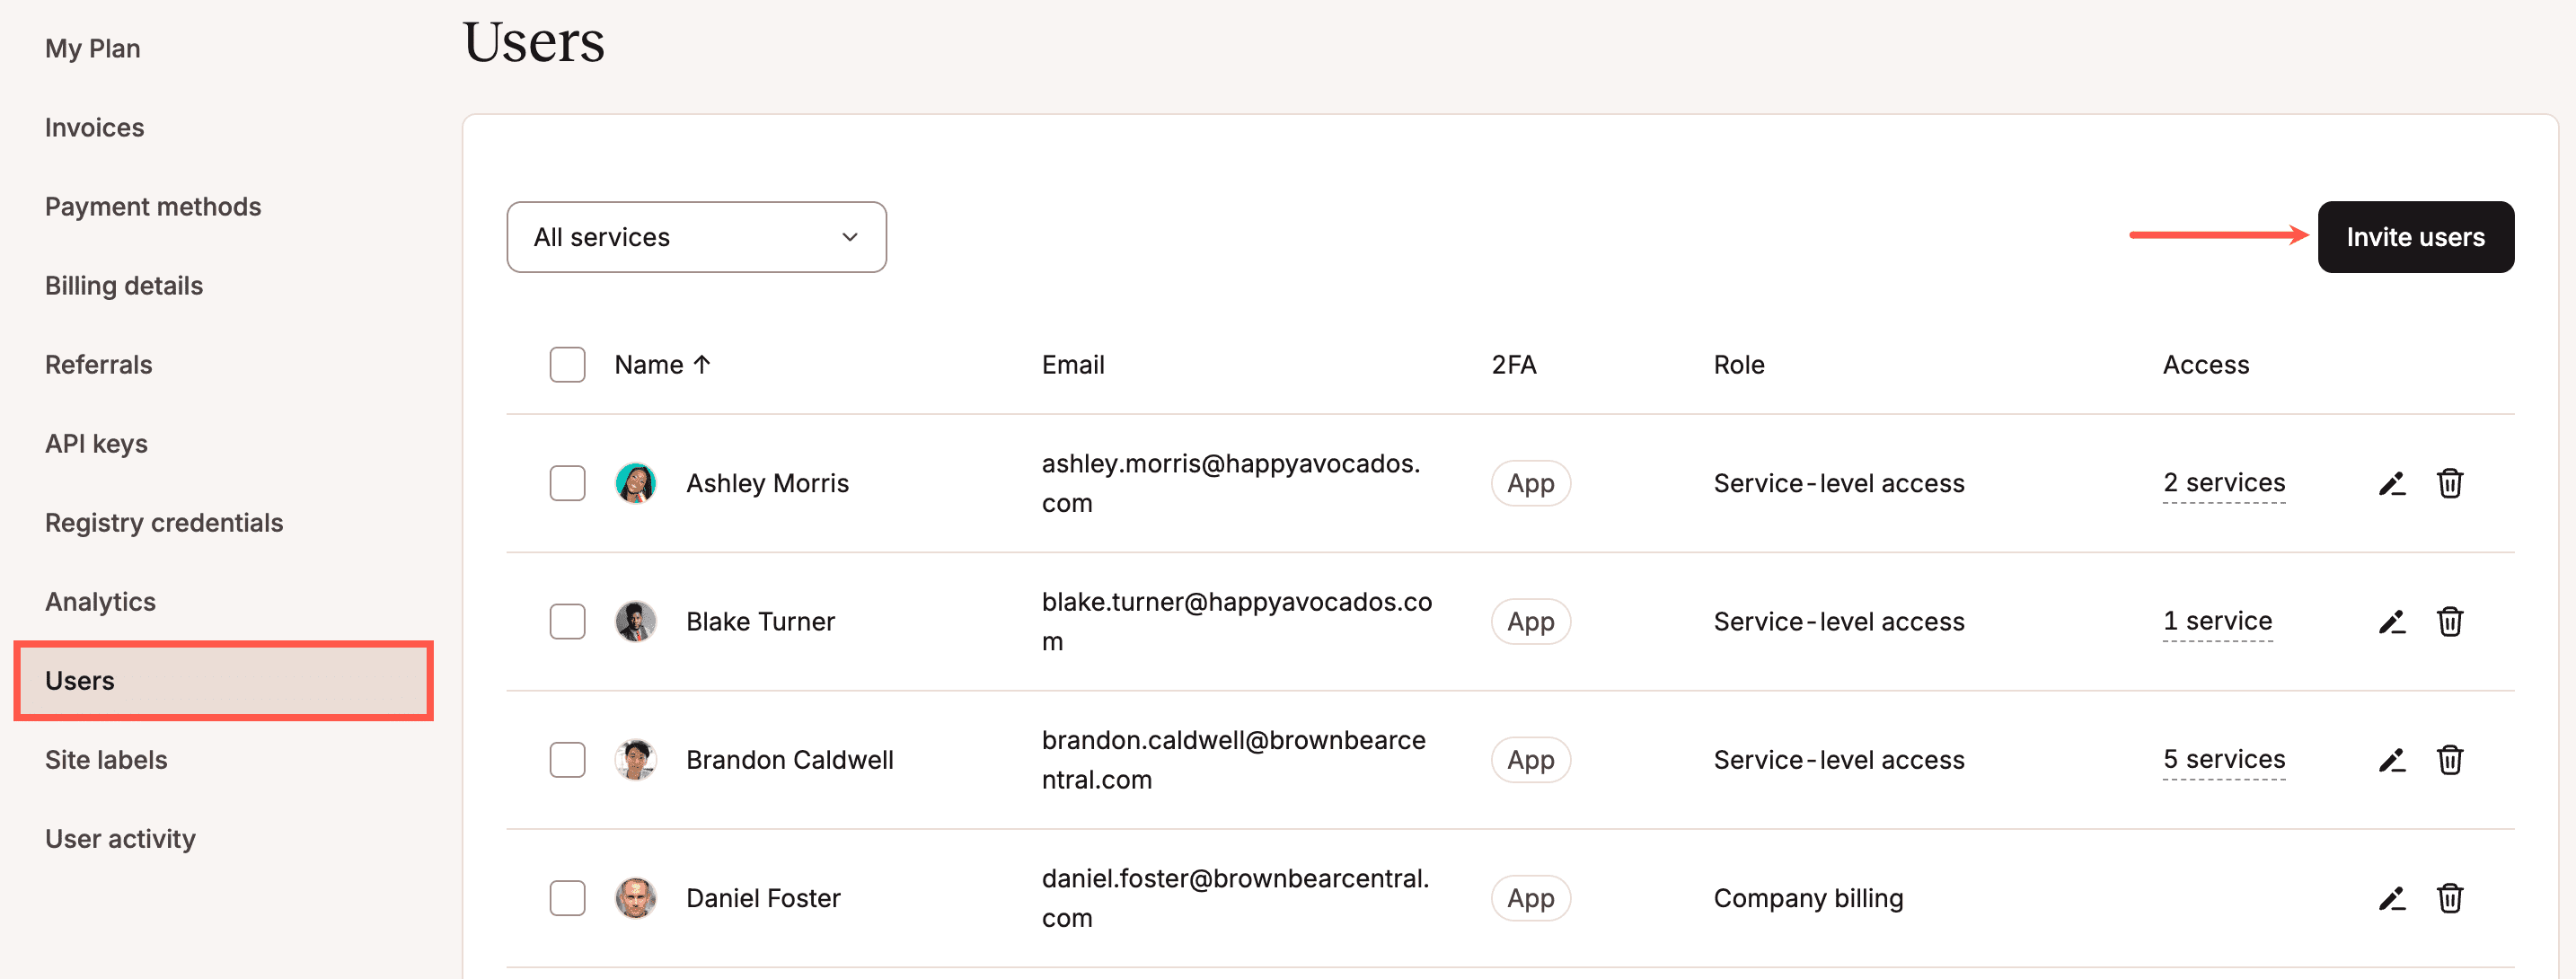
Task: Click Daniel Foster's avatar thumbnail
Action: coord(635,898)
